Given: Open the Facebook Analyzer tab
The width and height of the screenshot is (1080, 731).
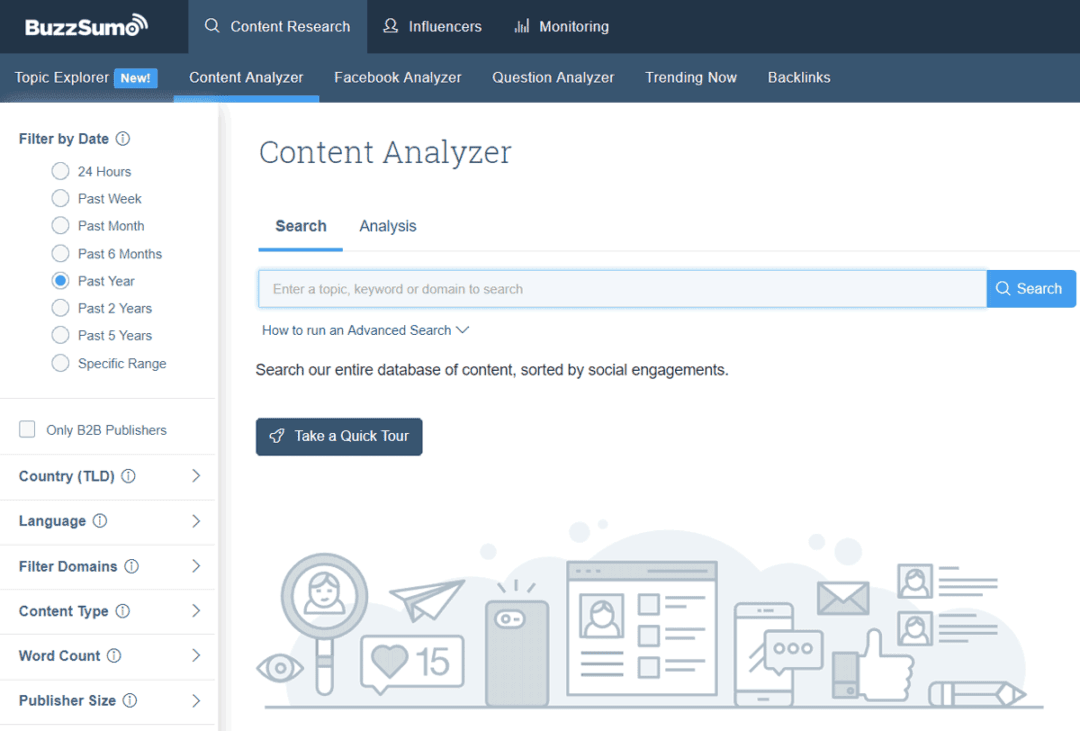Looking at the screenshot, I should tap(397, 77).
